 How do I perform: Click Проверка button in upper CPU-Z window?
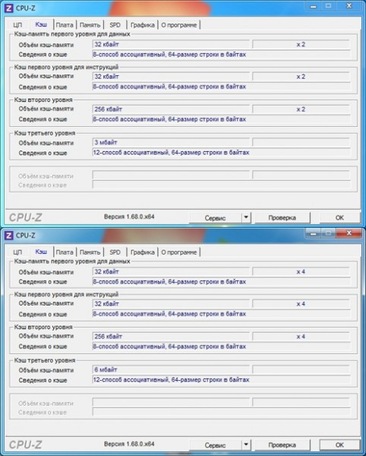pos(282,218)
